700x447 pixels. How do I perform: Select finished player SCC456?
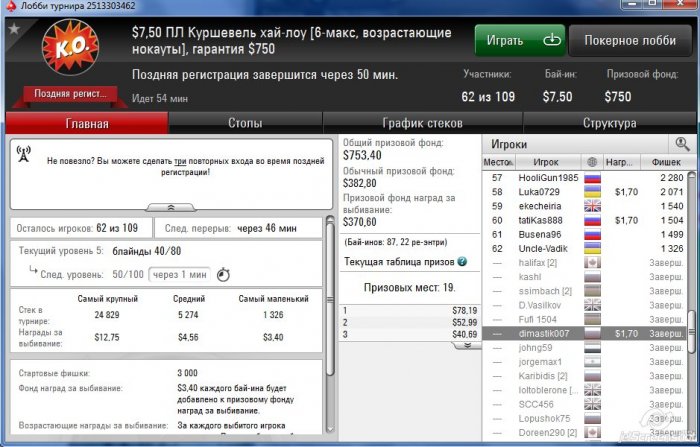584,405
